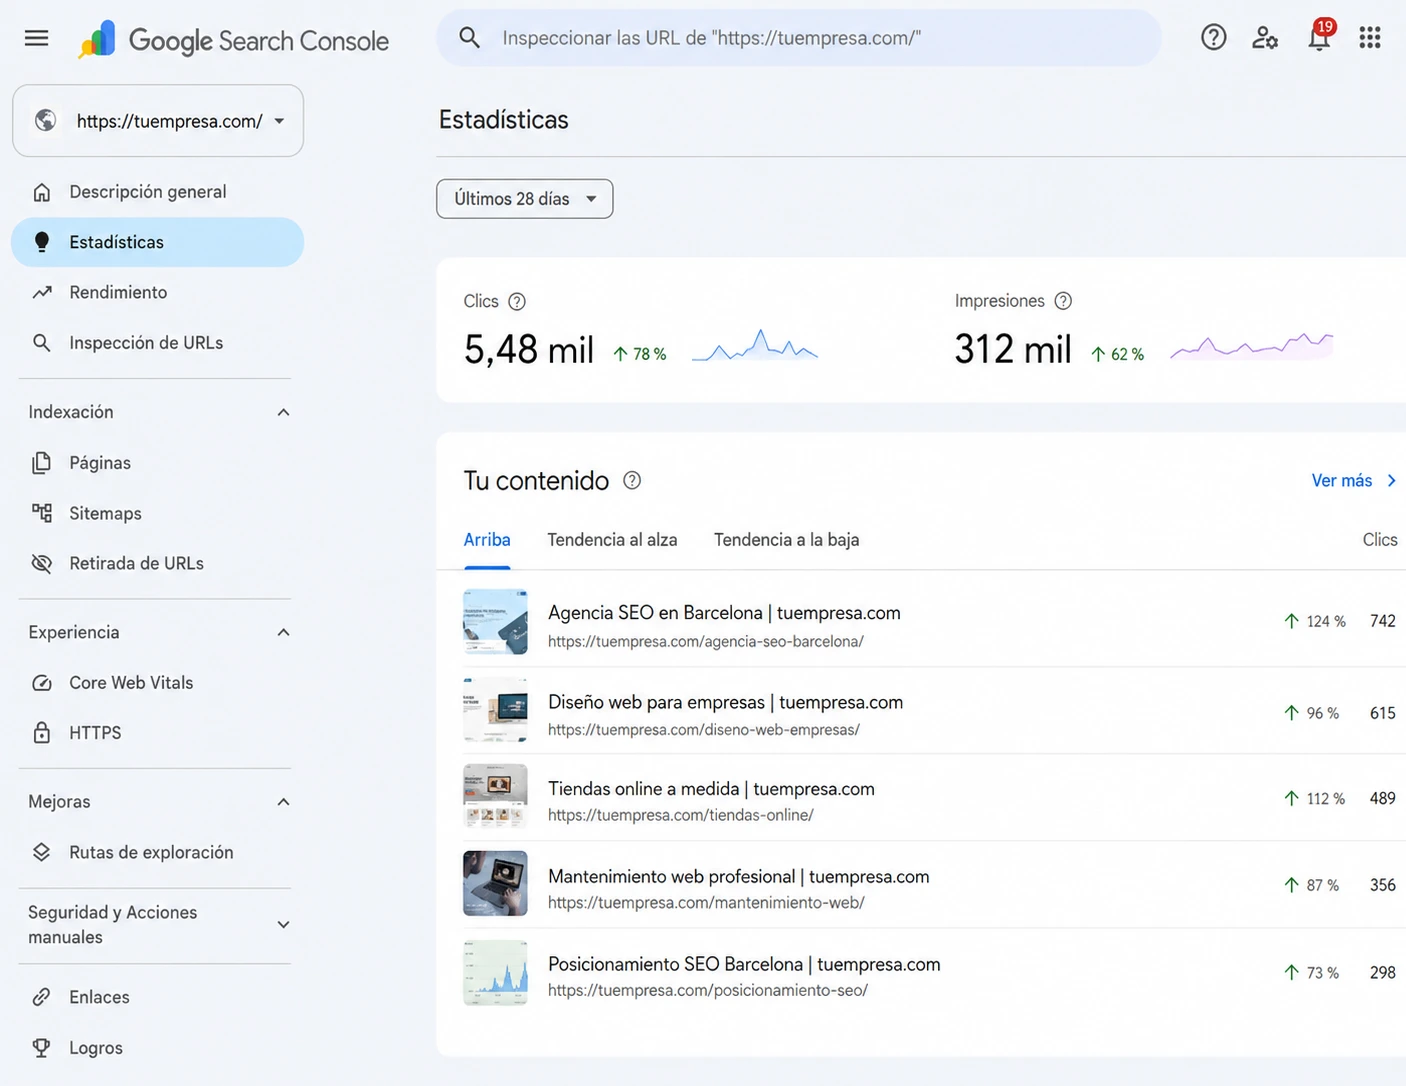Click the Agencia SEO page thumbnail
1406x1086 pixels.
(495, 622)
